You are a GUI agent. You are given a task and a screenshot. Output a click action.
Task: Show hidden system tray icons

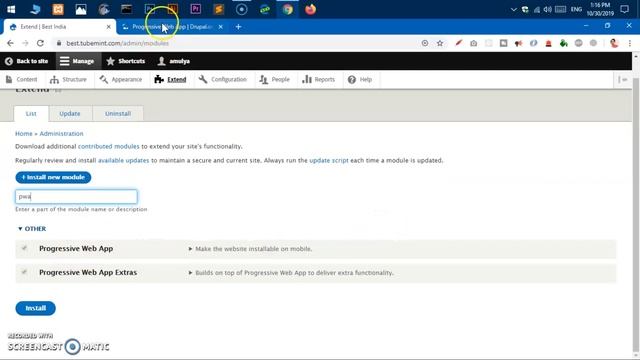coord(513,9)
